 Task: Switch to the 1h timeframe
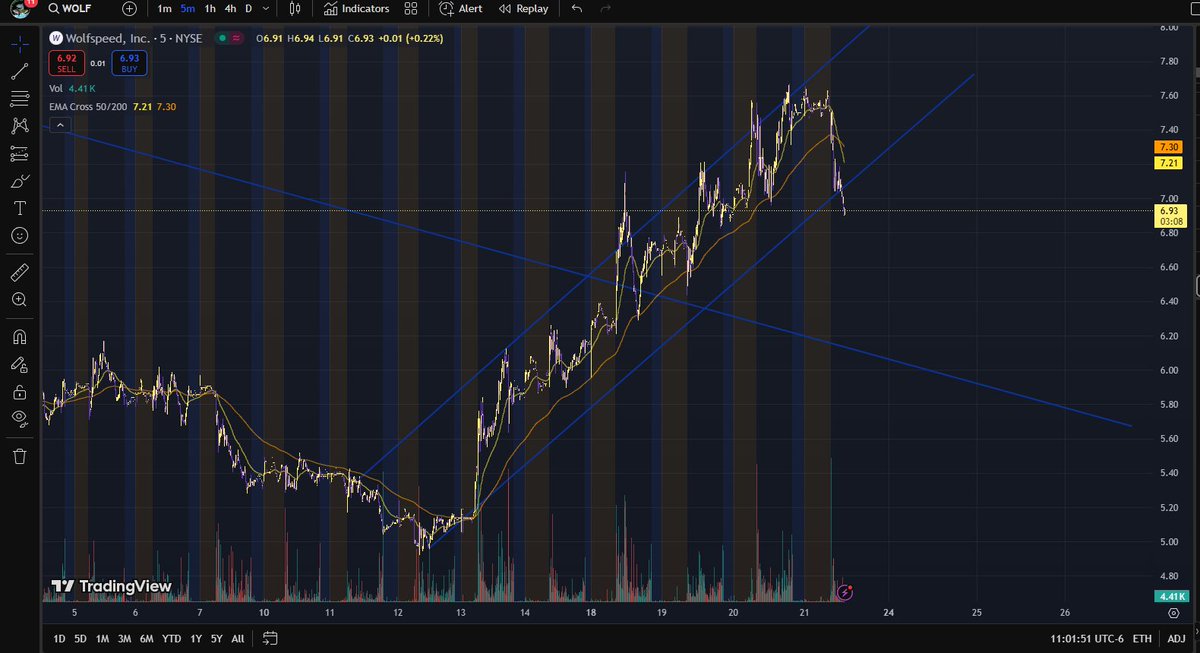tap(210, 8)
